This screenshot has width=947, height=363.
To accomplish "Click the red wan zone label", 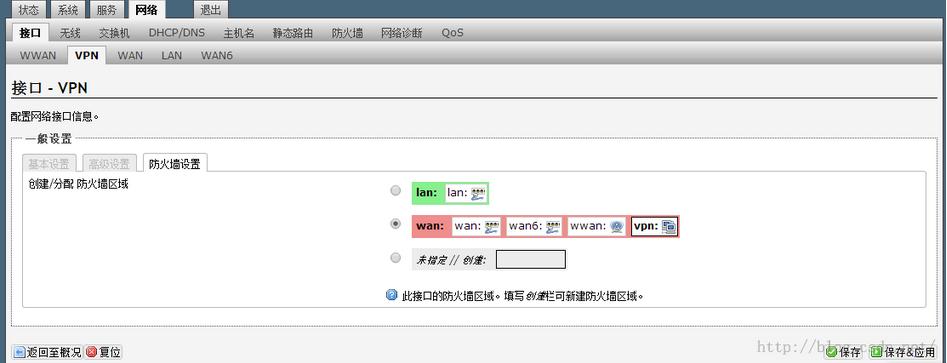I will pyautogui.click(x=430, y=226).
